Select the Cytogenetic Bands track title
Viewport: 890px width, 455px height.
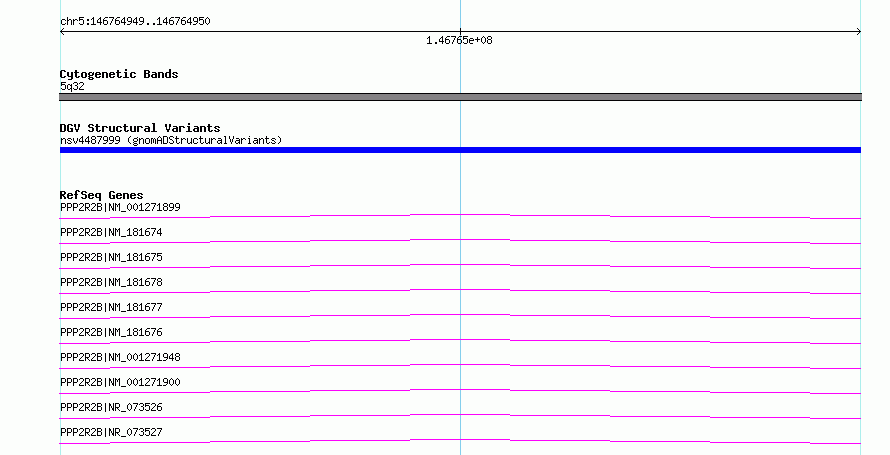coord(119,74)
